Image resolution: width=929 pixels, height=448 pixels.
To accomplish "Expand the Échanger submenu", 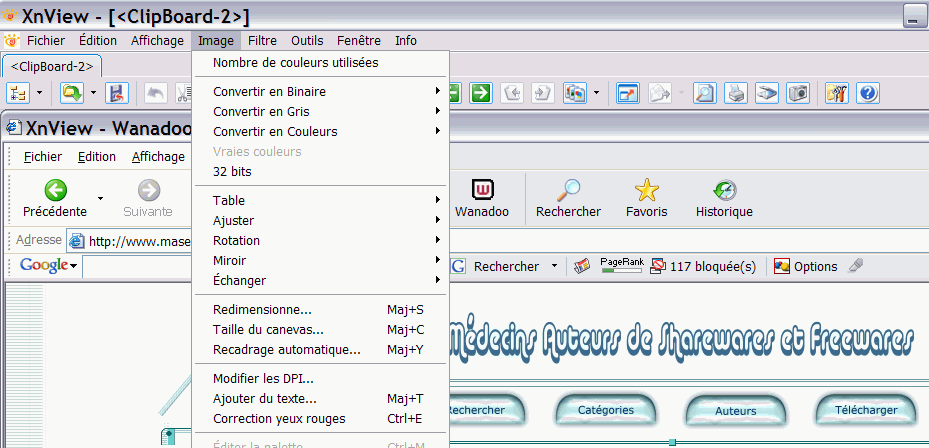I will click(321, 280).
